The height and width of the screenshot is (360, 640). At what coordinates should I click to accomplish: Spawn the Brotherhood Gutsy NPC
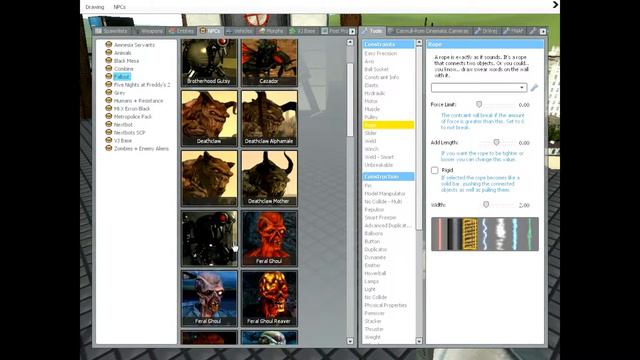tap(209, 62)
